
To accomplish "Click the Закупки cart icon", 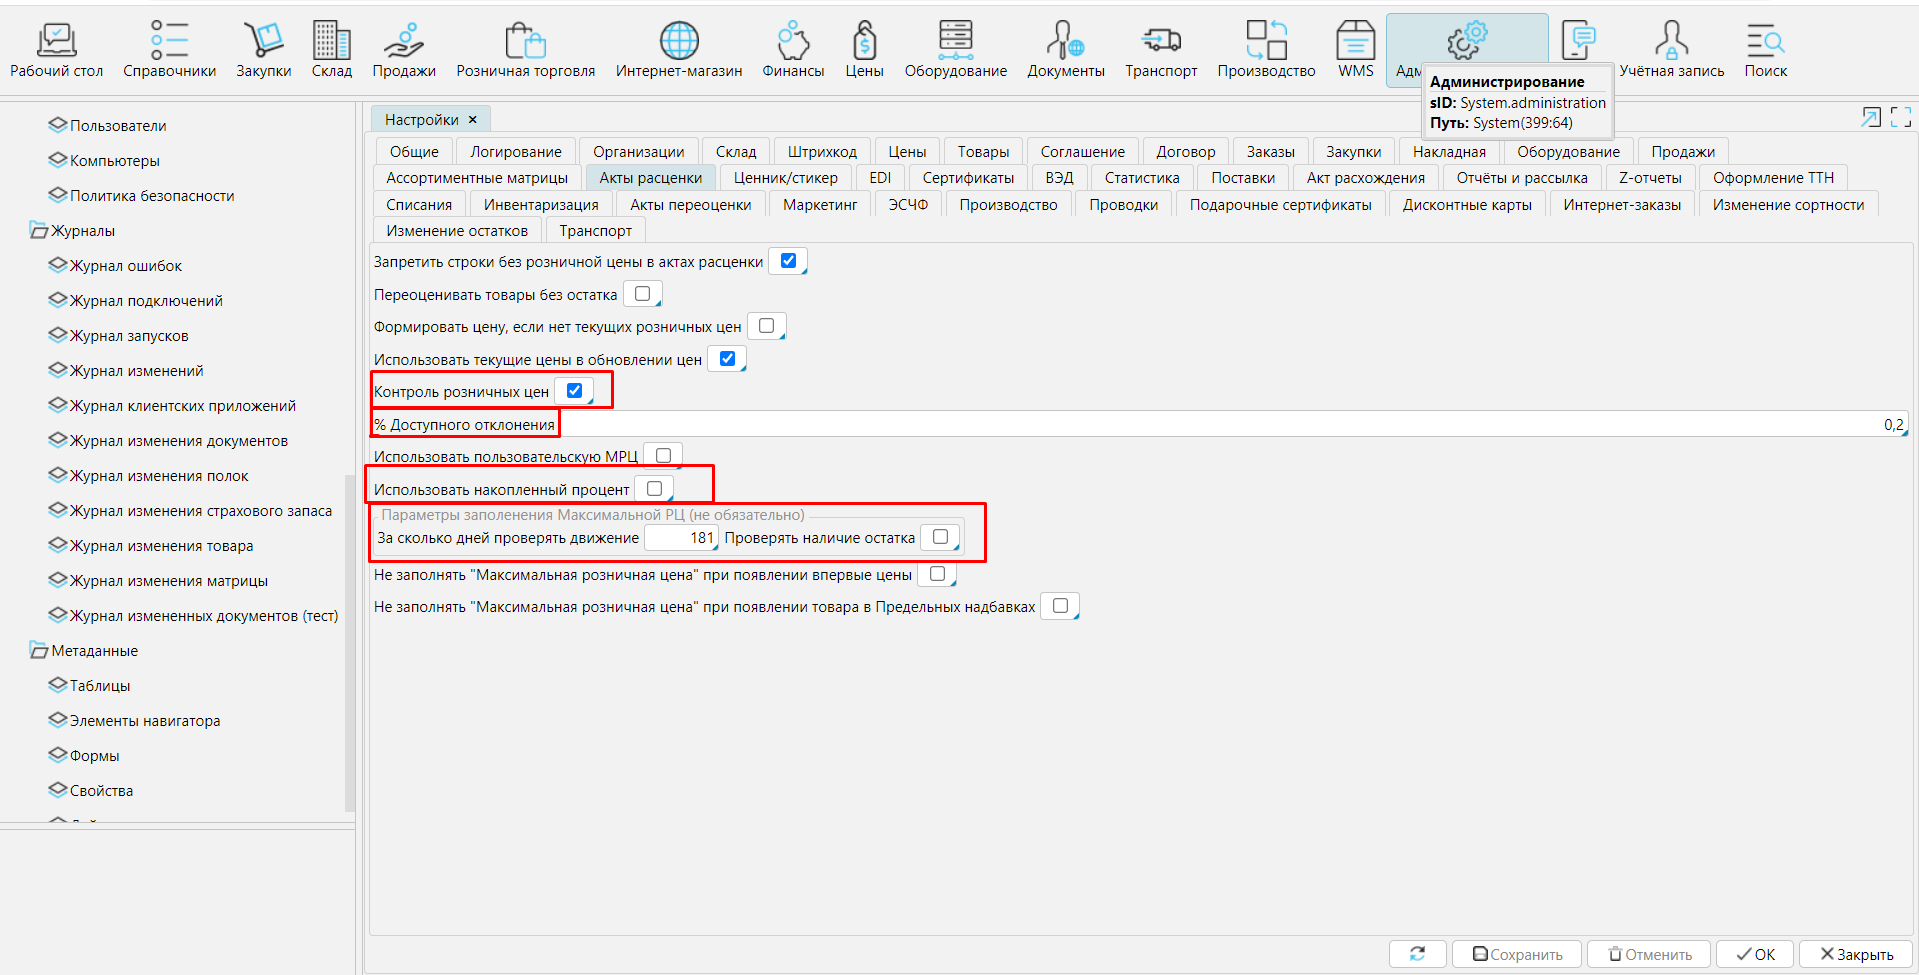I will coord(263,41).
